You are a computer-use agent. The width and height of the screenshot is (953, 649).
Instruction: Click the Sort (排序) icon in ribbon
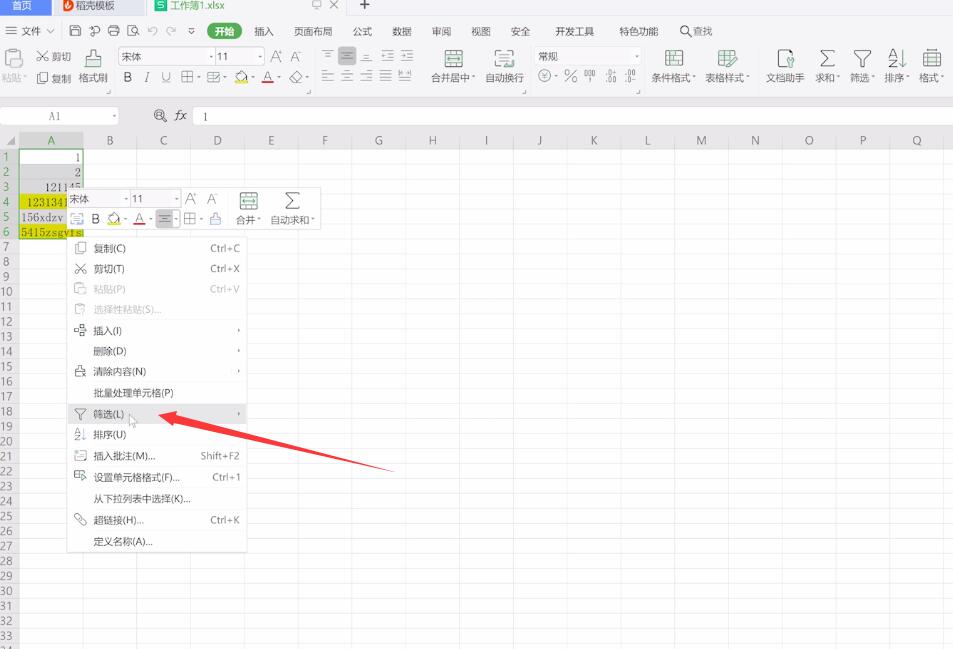tap(896, 58)
